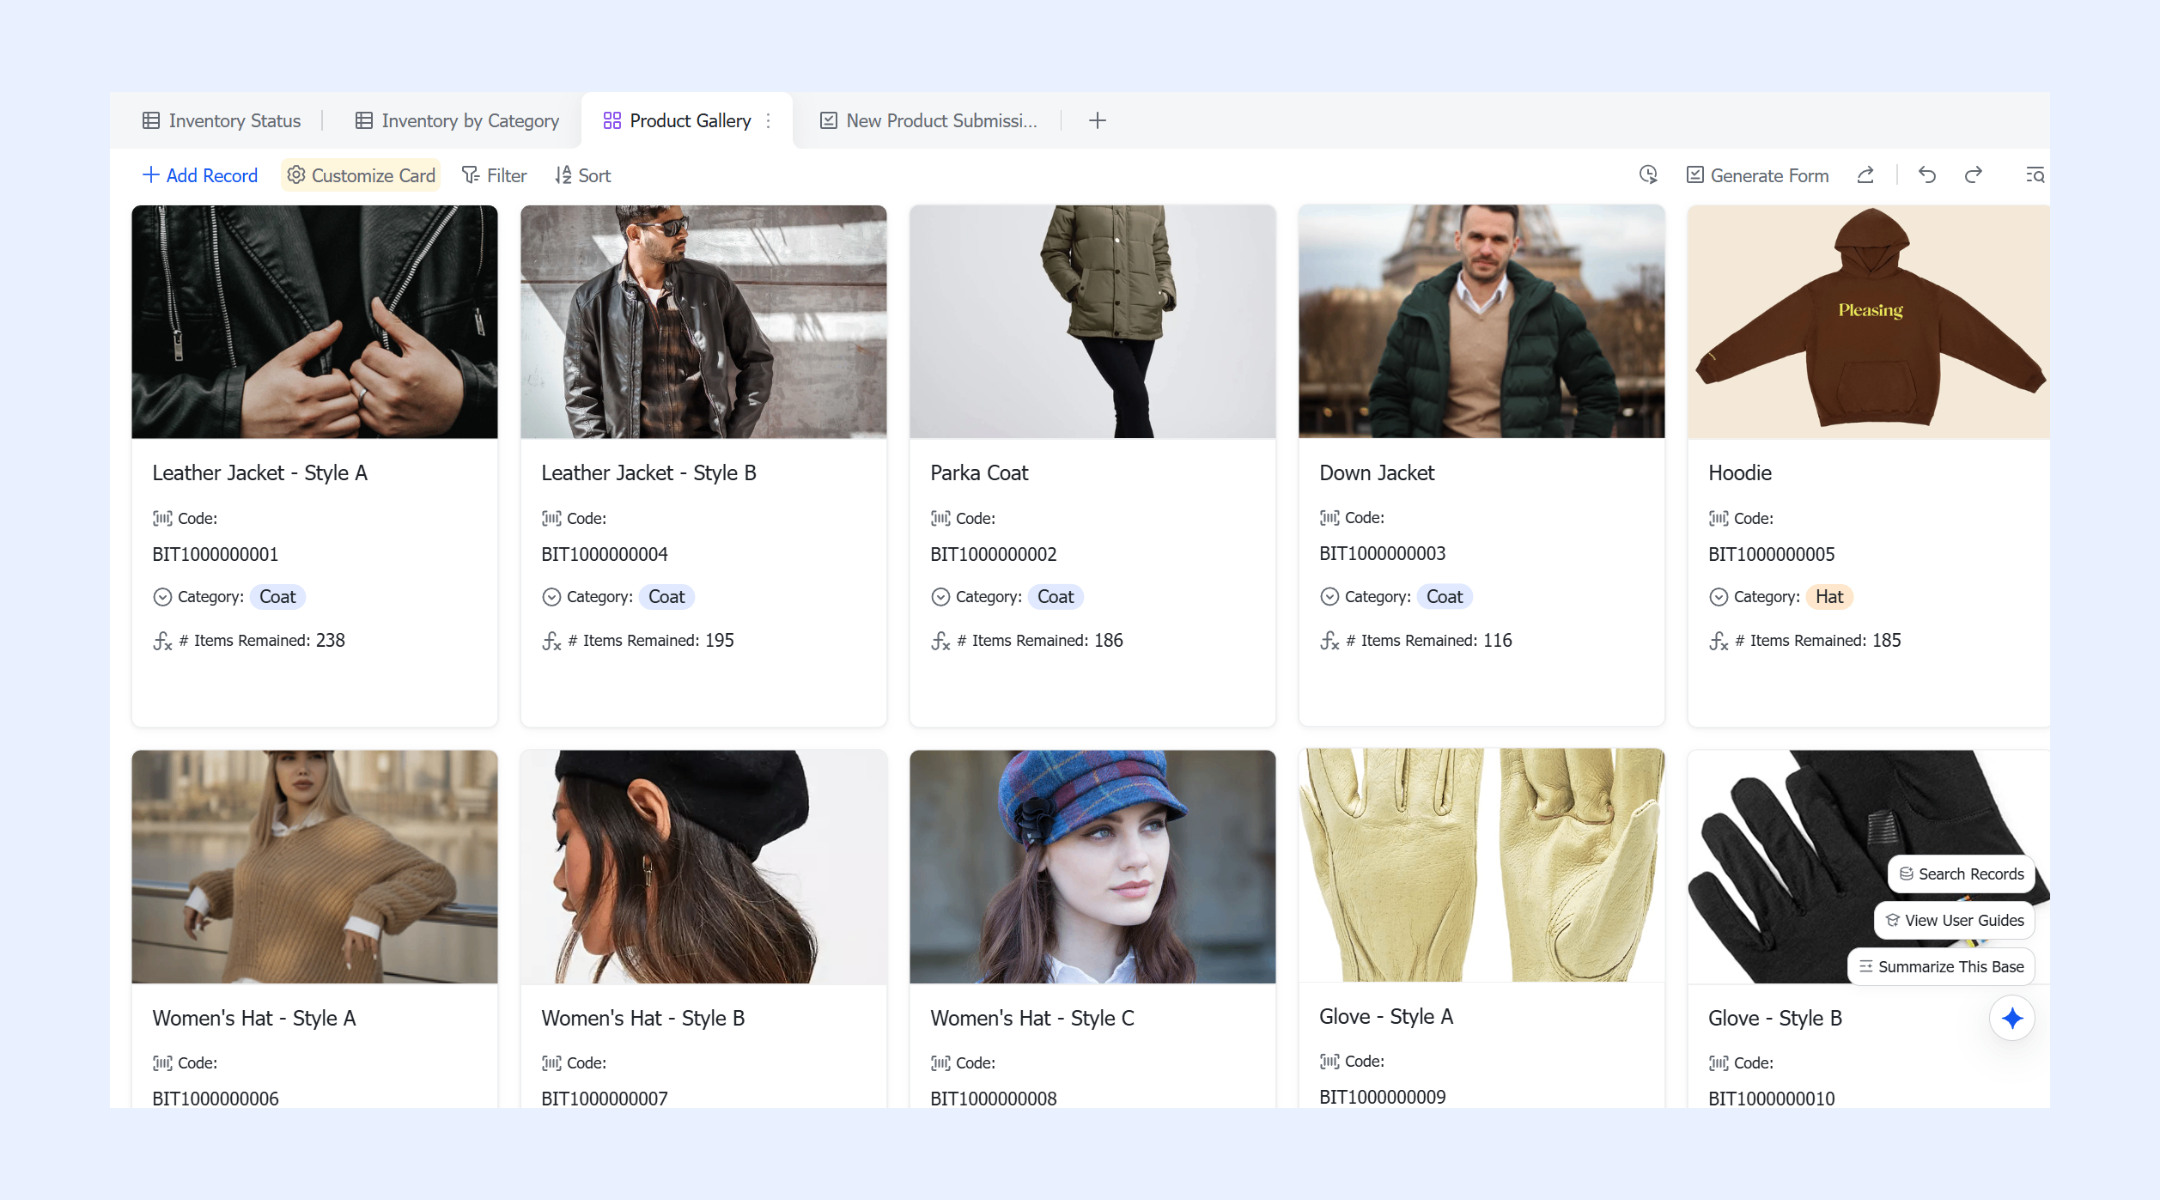Image resolution: width=2160 pixels, height=1200 pixels.
Task: Open the Sort options
Action: 582,175
